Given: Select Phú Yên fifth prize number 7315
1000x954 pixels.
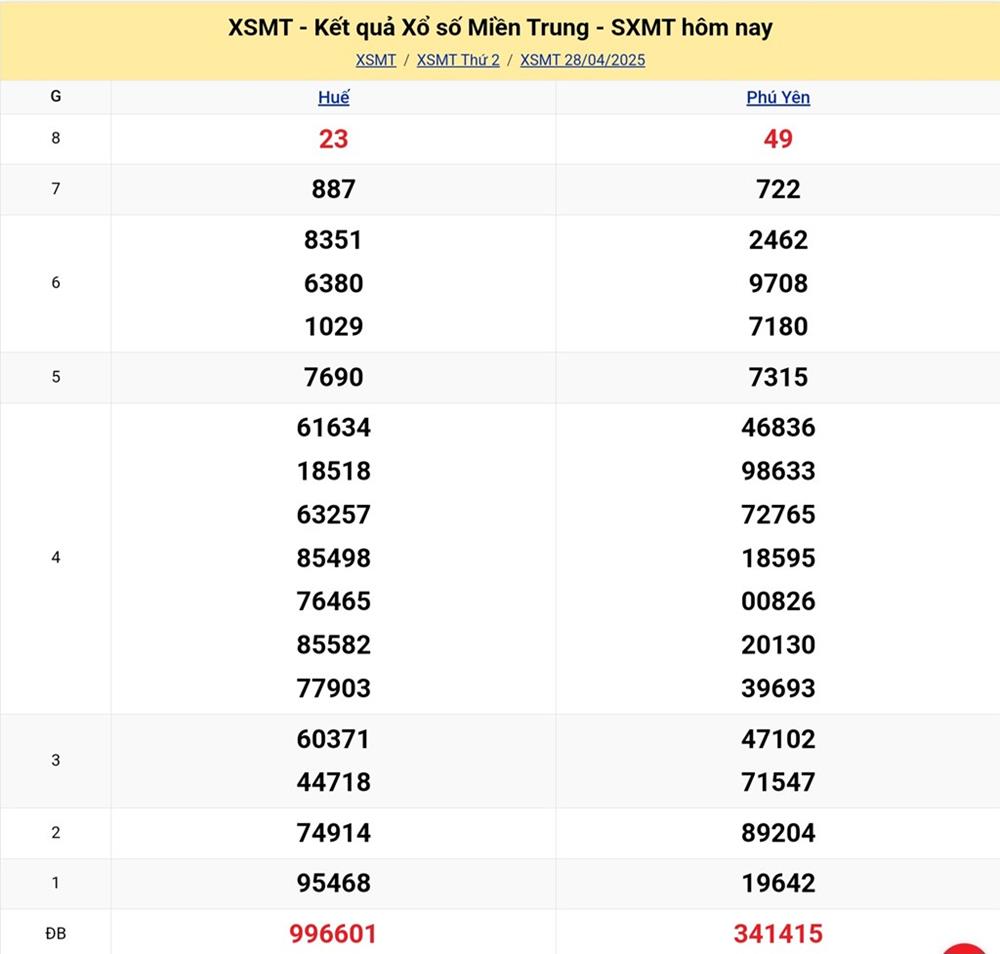Looking at the screenshot, I should pyautogui.click(x=778, y=377).
